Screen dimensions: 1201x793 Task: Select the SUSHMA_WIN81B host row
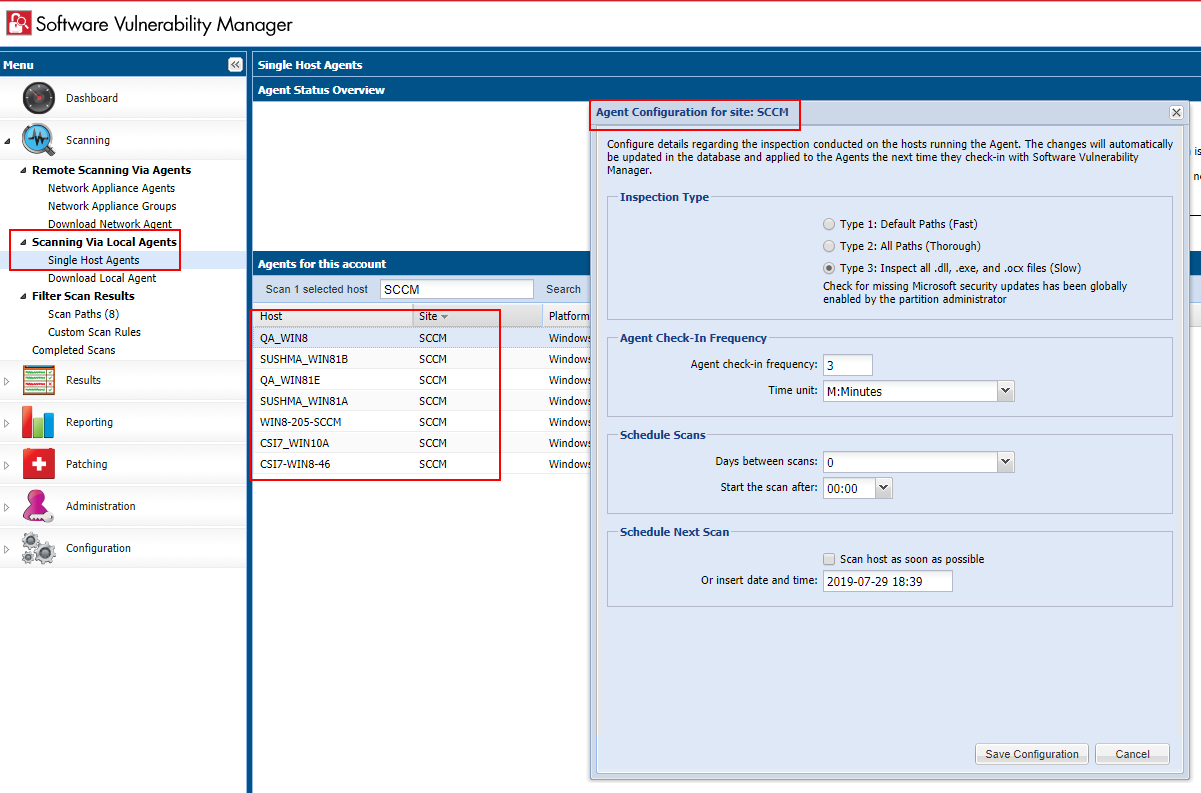(x=420, y=359)
